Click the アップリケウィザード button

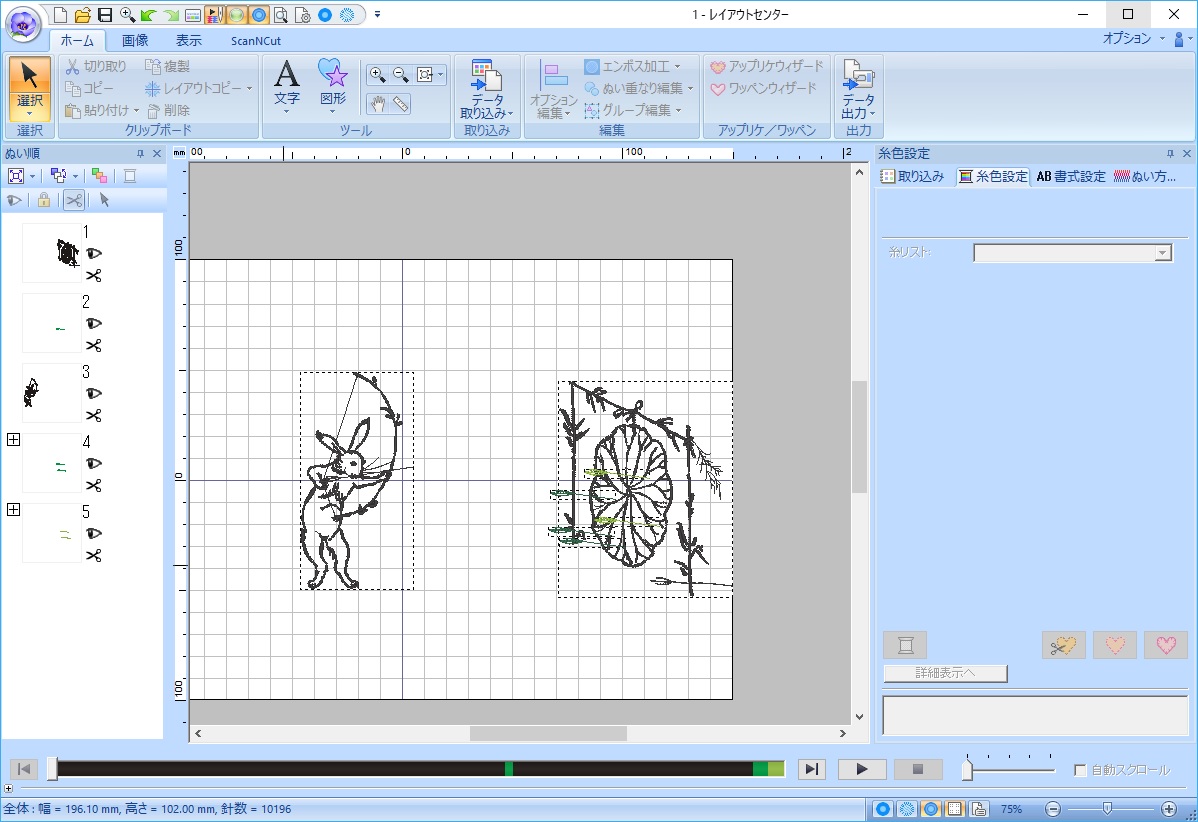pos(766,66)
